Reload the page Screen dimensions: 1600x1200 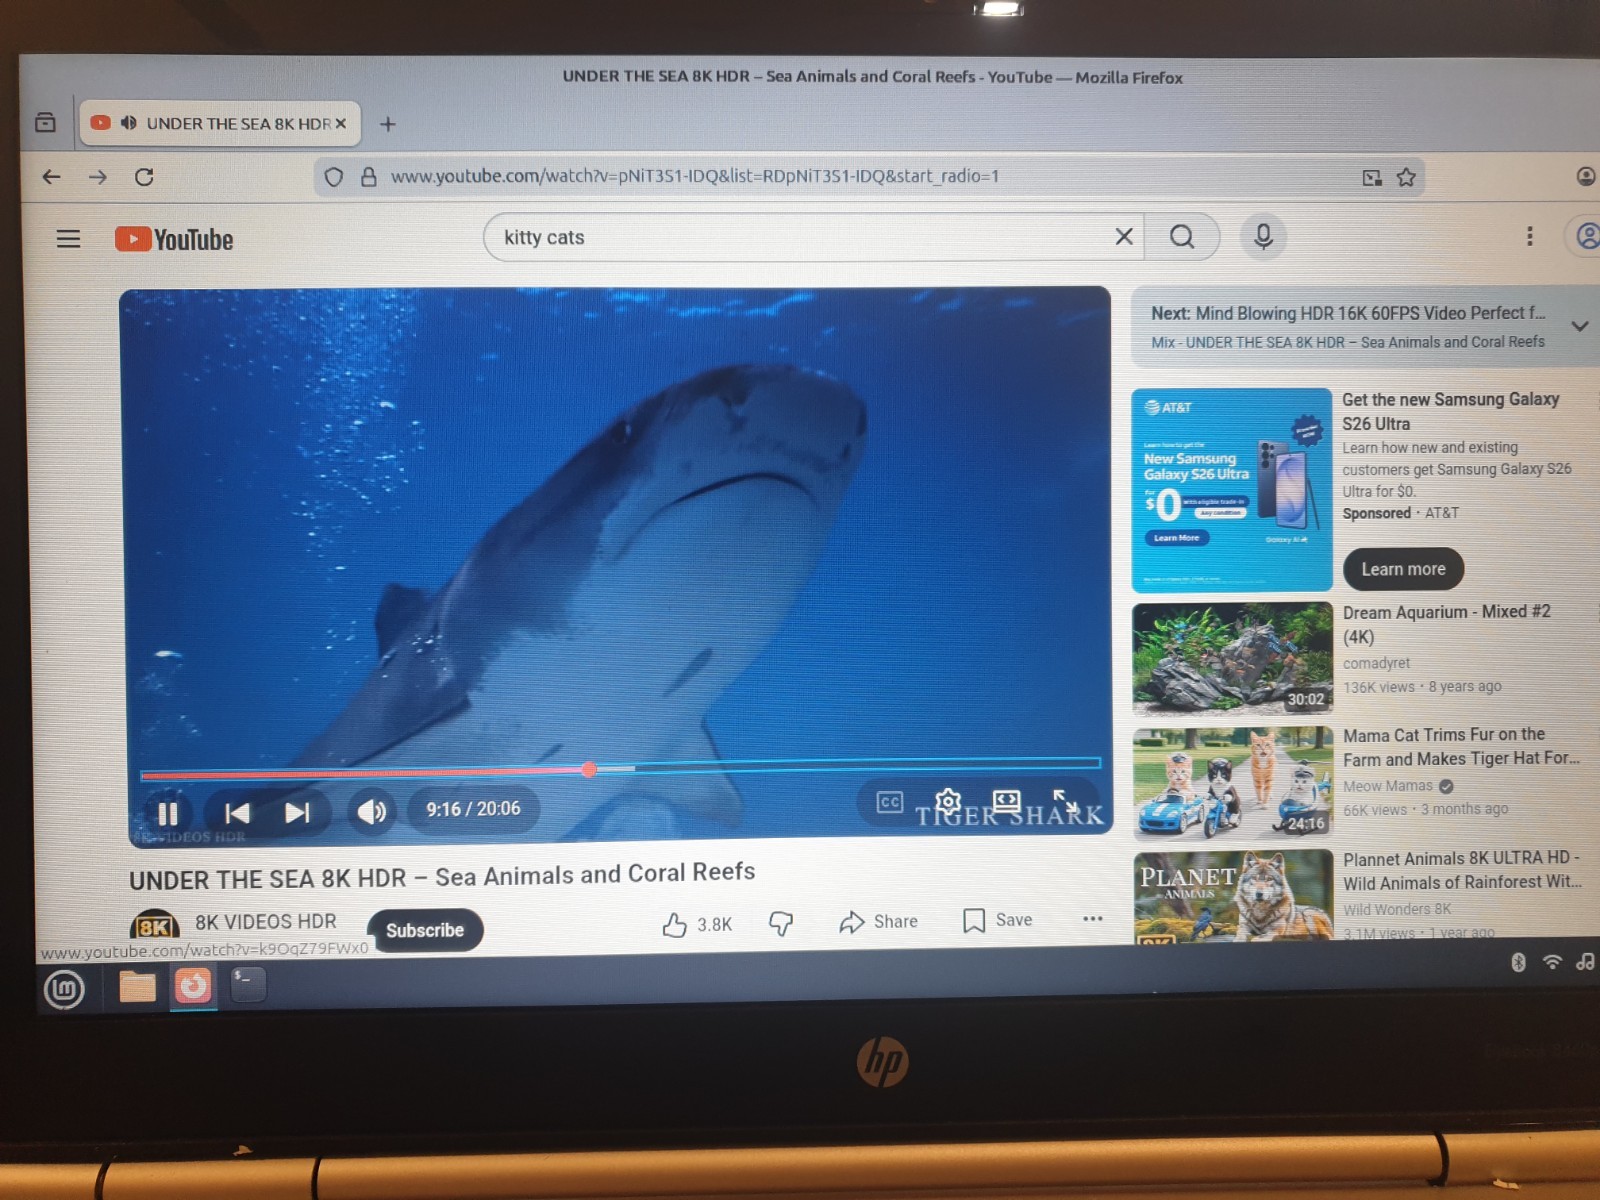(x=144, y=177)
